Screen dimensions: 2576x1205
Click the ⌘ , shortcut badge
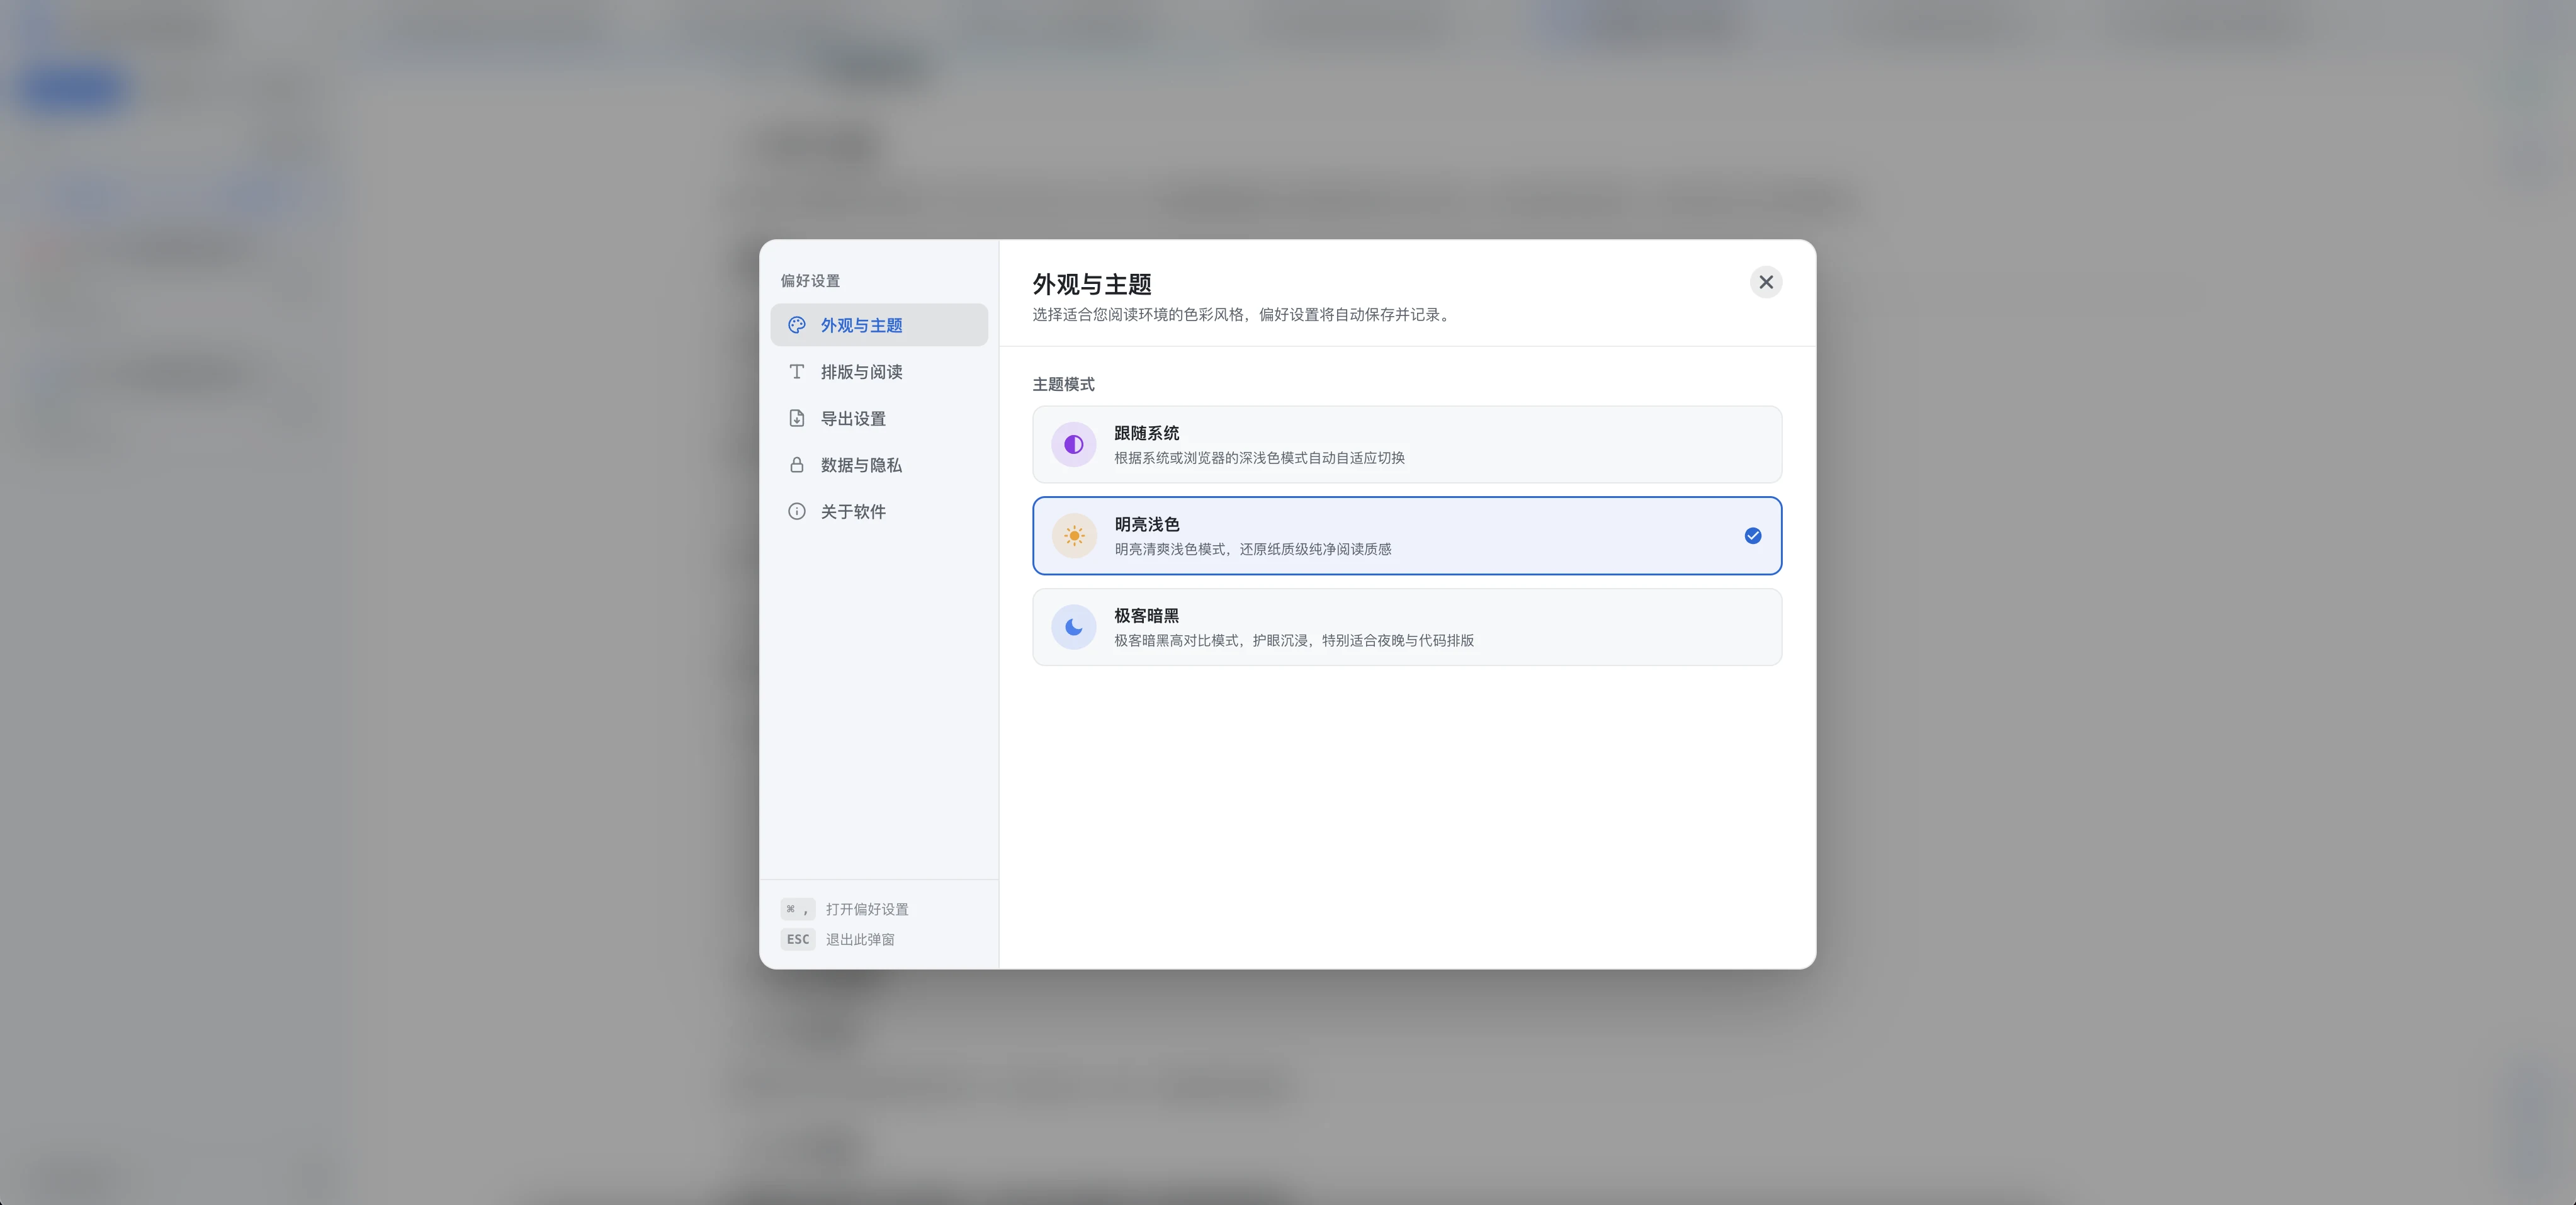click(798, 909)
